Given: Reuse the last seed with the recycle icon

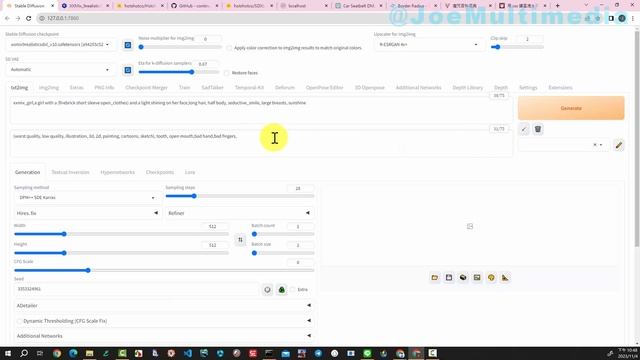Looking at the screenshot, I should 282,289.
